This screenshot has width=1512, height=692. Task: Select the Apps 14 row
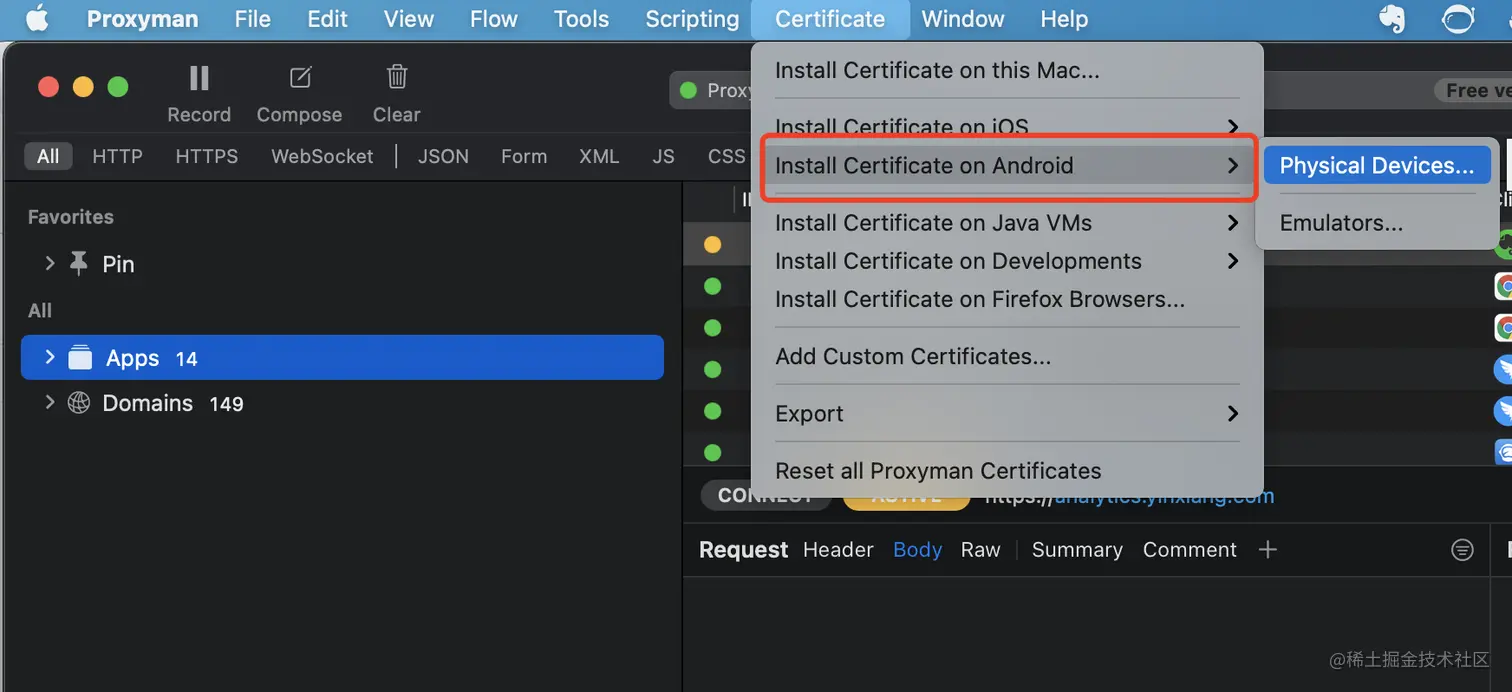pyautogui.click(x=342, y=357)
